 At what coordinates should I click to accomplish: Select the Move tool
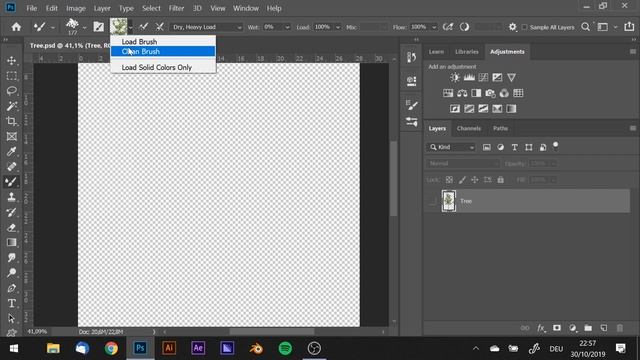pos(11,60)
